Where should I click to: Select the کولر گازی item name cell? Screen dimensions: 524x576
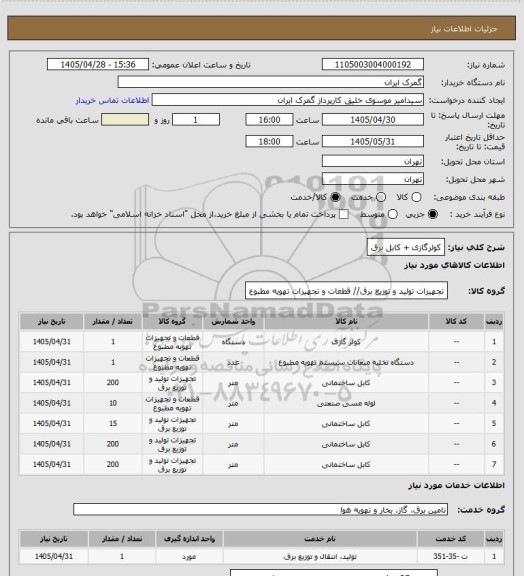[346, 342]
